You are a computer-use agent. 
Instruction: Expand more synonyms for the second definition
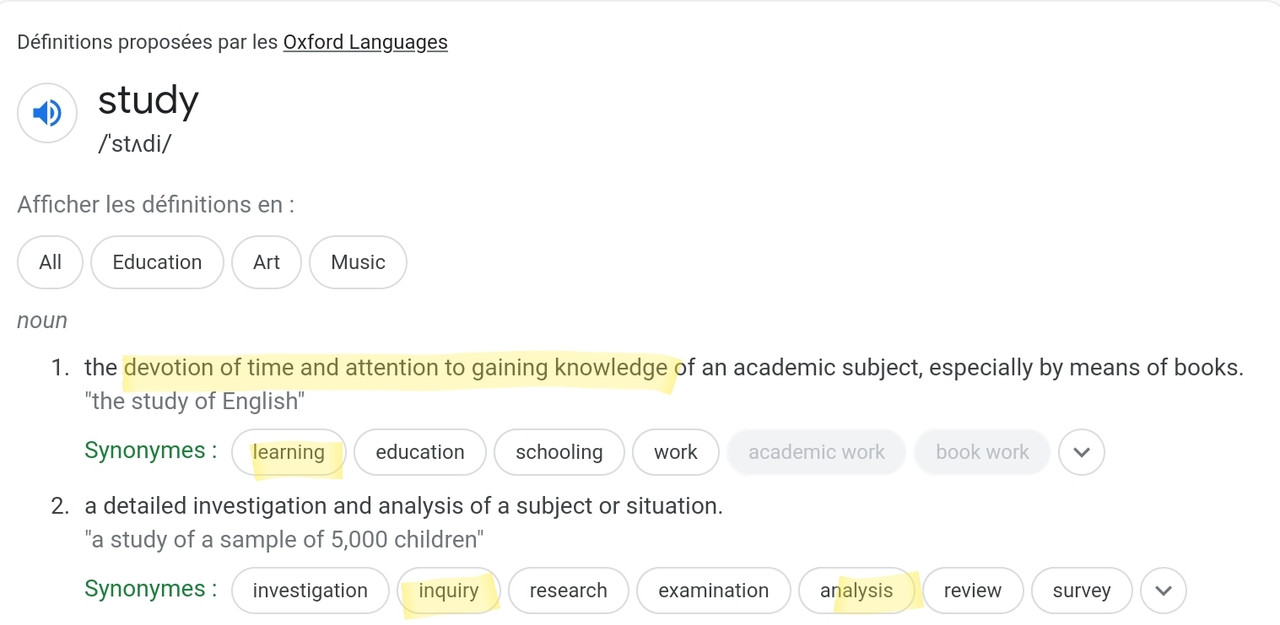pyautogui.click(x=1163, y=590)
